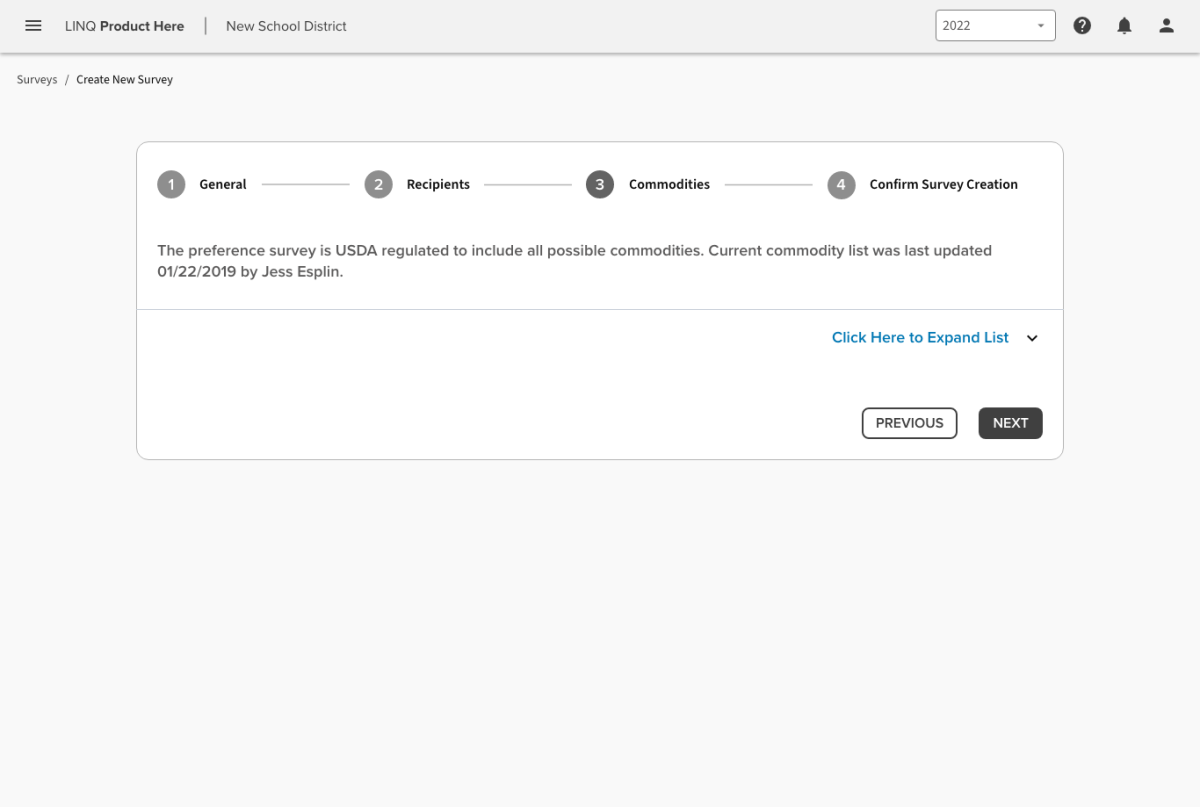Click the LINQ Product Here title
This screenshot has width=1200, height=807.
coord(124,26)
